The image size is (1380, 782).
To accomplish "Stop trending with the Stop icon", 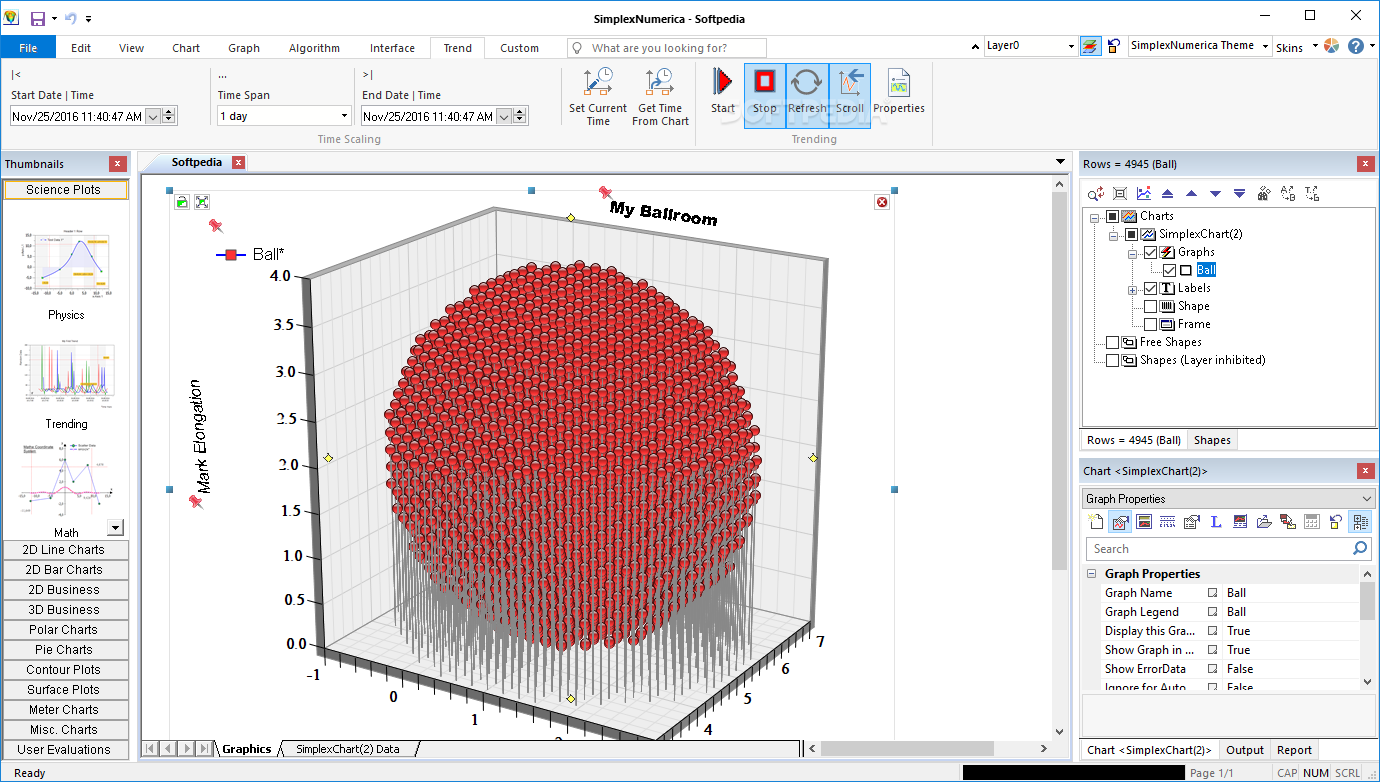I will pos(764,82).
